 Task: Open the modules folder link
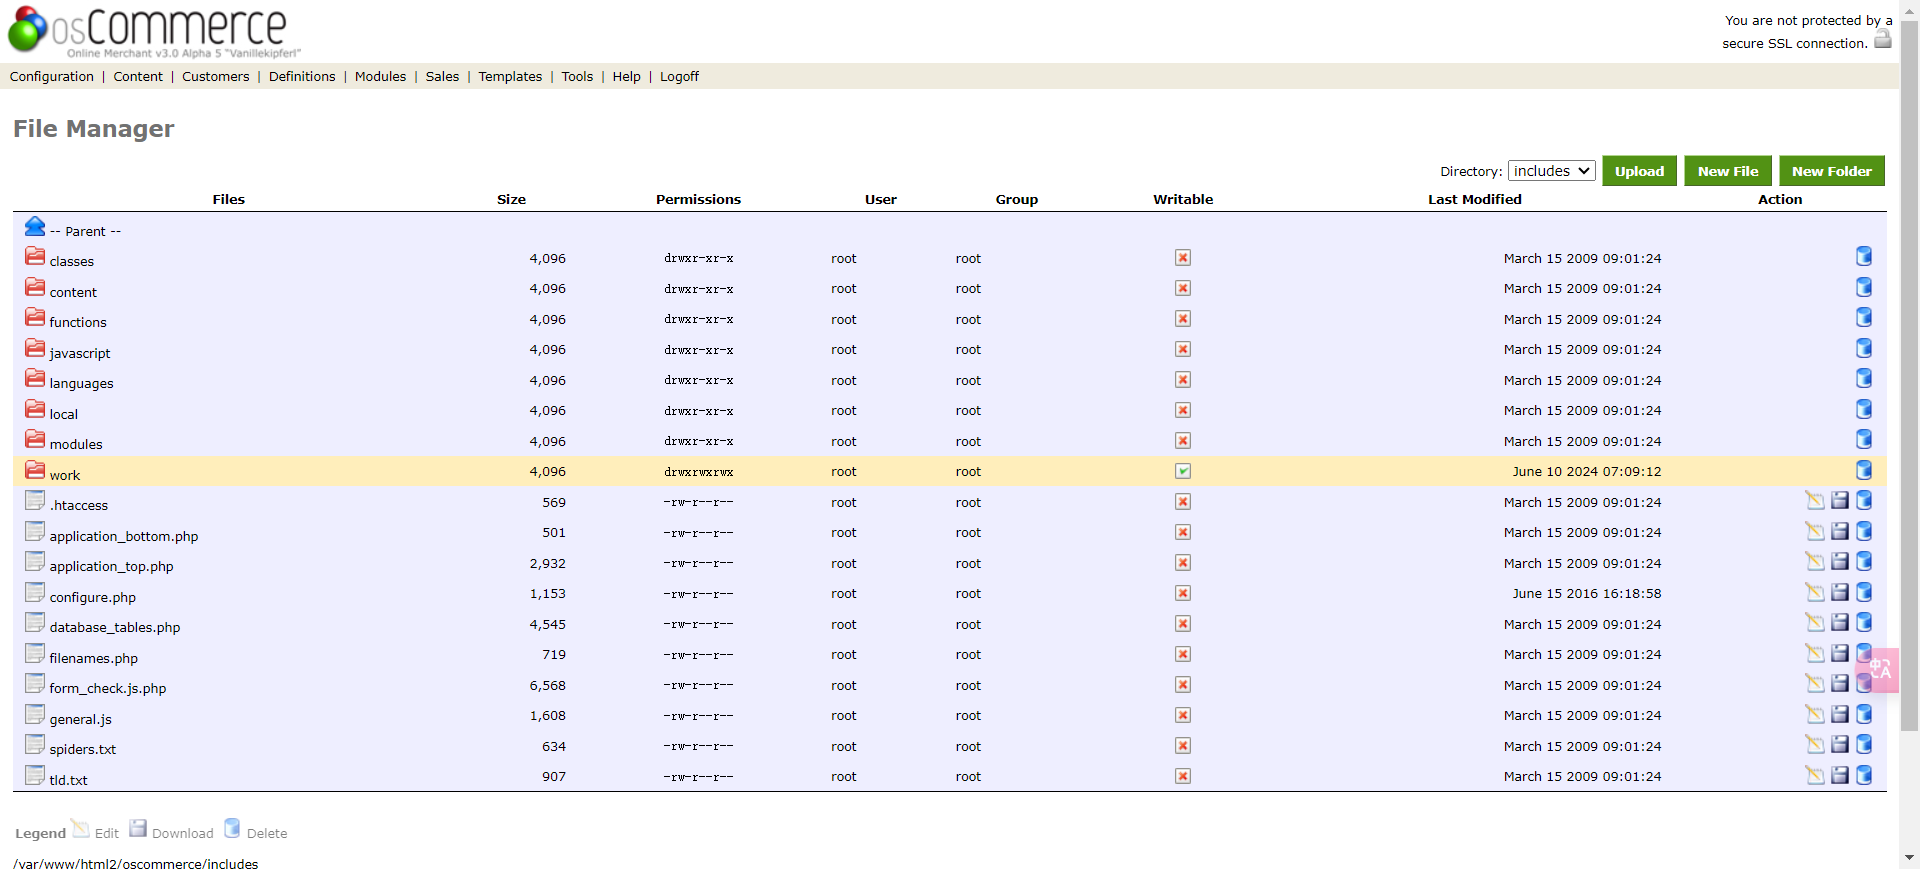[x=76, y=444]
